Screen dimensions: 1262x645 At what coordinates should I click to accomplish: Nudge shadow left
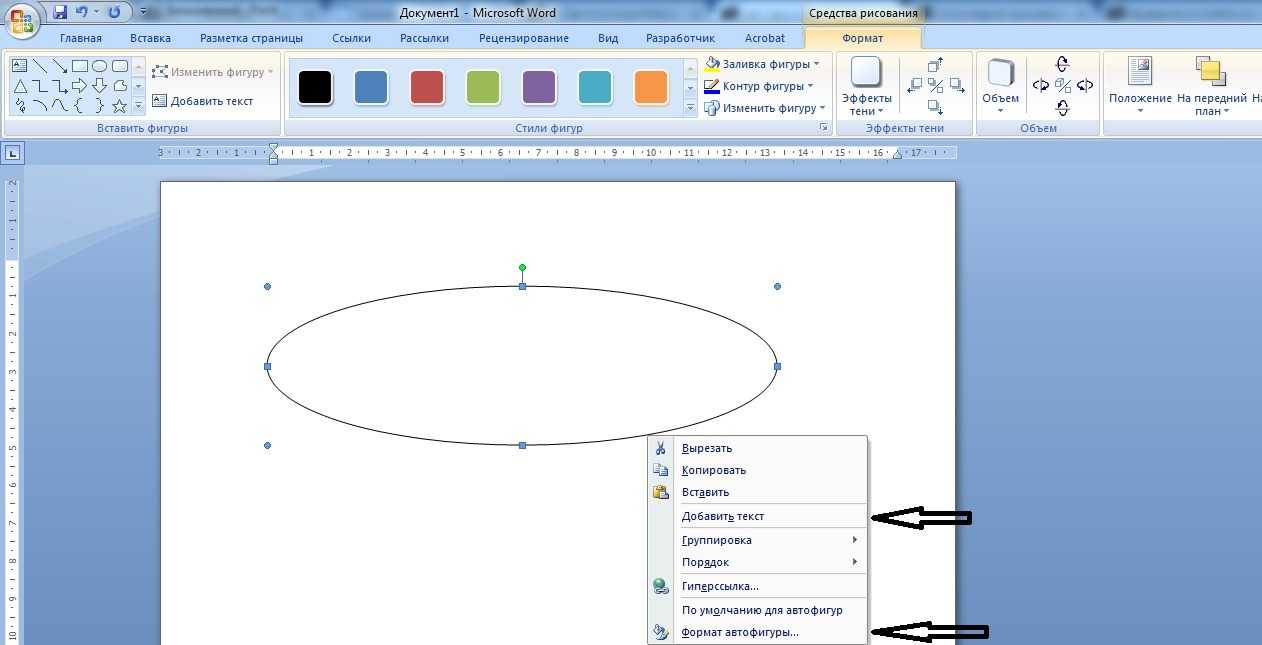(x=914, y=86)
